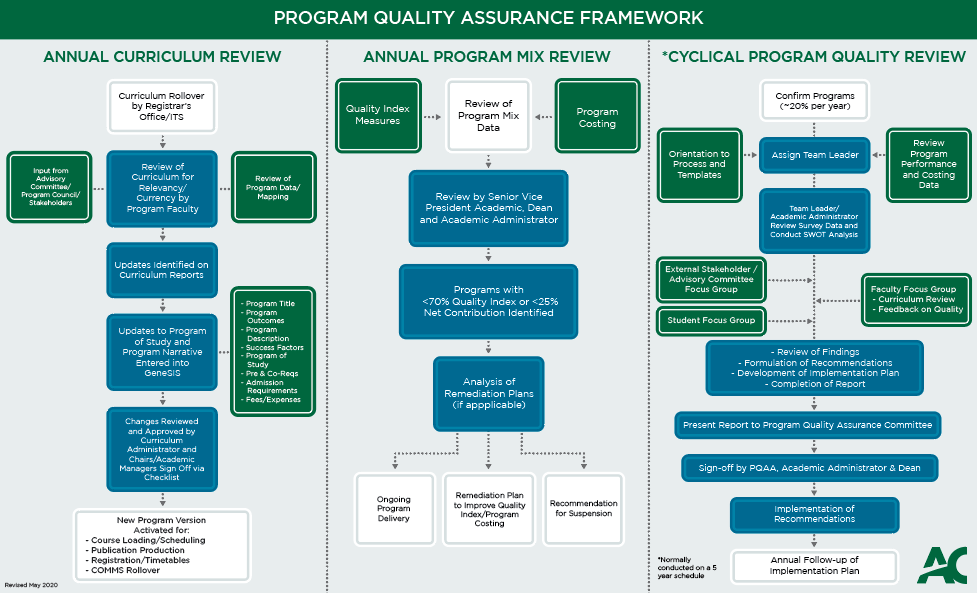The image size is (977, 593).
Task: Select the Analysis of Remediation Plans box
Action: 488,393
